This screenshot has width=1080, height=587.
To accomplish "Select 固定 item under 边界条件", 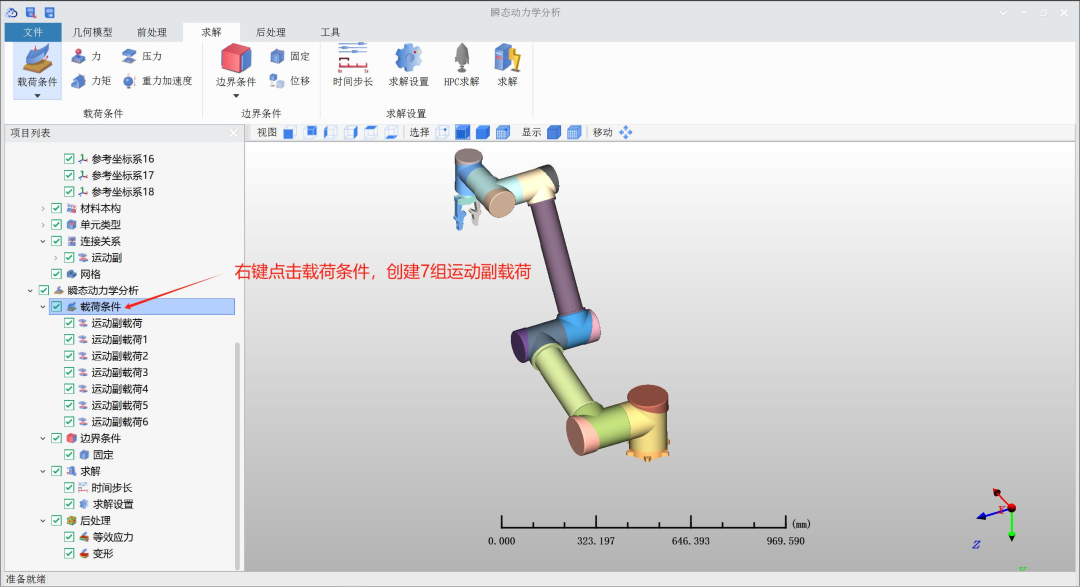I will [x=103, y=455].
